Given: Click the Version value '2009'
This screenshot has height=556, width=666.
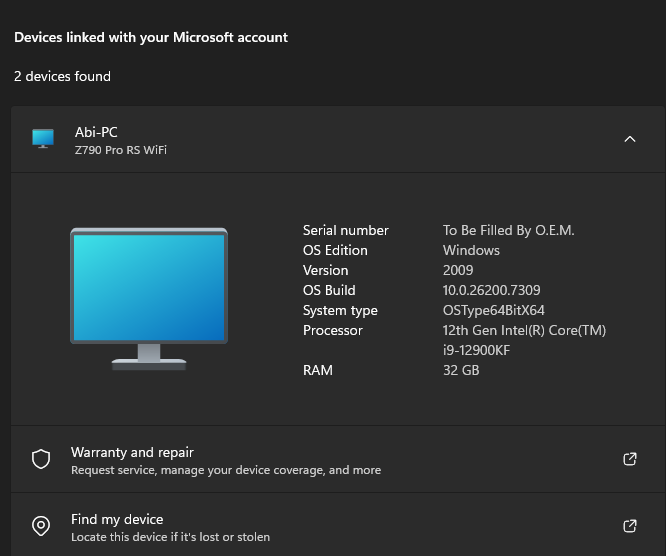Looking at the screenshot, I should (x=458, y=270).
